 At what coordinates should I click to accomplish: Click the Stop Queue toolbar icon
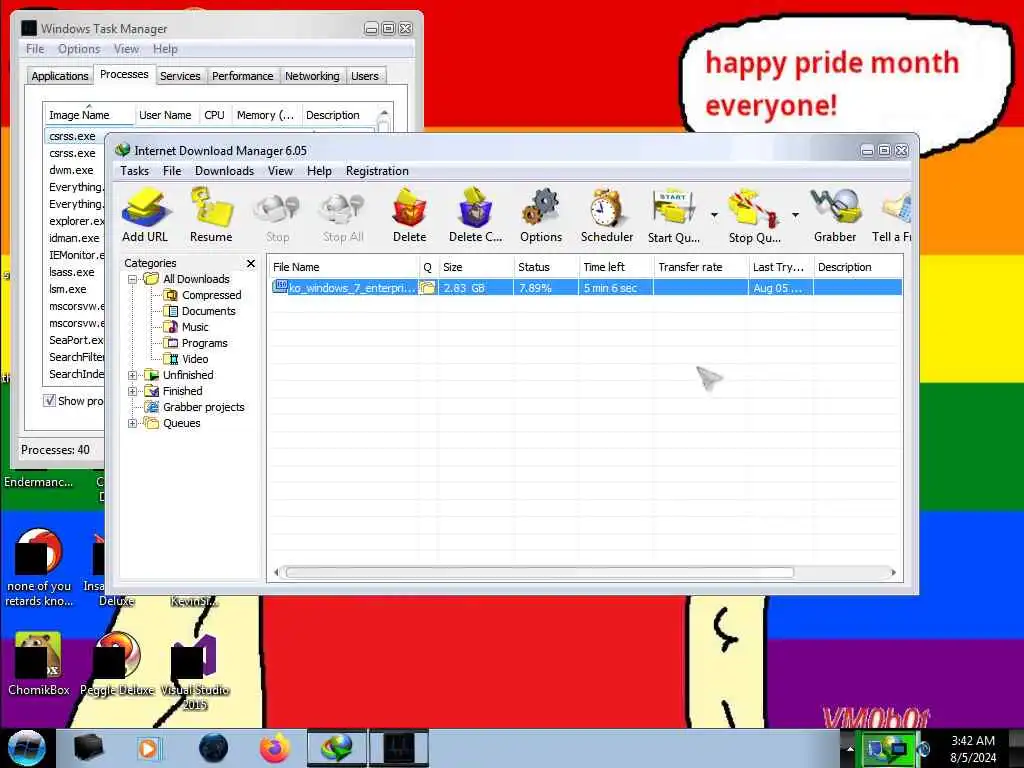tap(754, 216)
